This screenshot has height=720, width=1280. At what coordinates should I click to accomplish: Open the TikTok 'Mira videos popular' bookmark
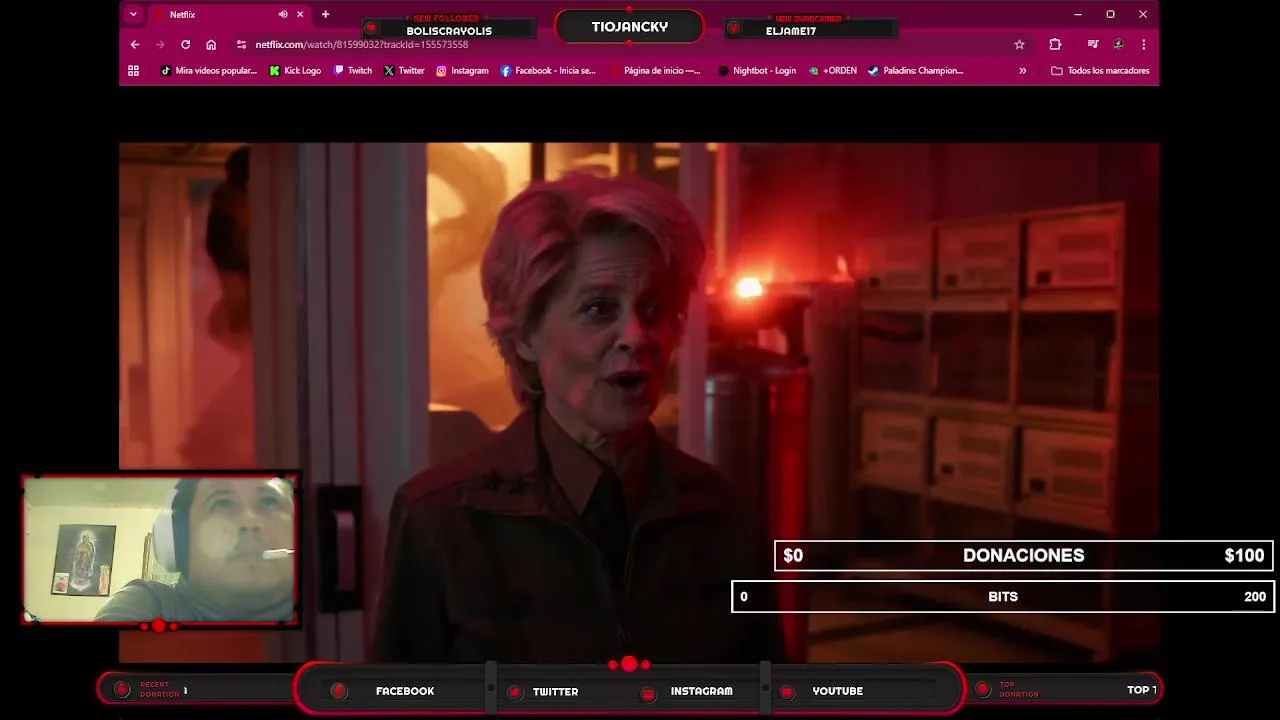coord(209,71)
